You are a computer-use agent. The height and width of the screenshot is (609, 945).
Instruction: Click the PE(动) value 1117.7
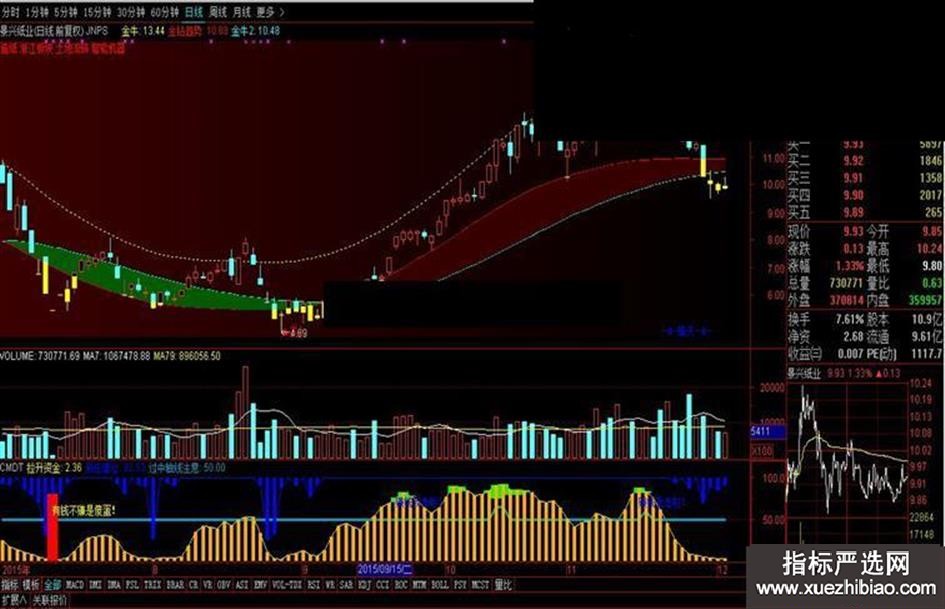point(927,353)
